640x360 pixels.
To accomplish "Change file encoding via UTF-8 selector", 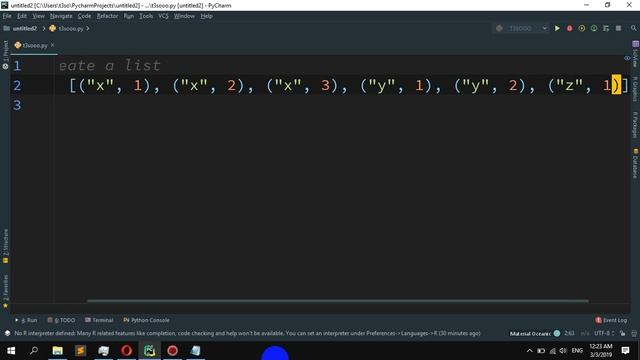I will pos(604,333).
